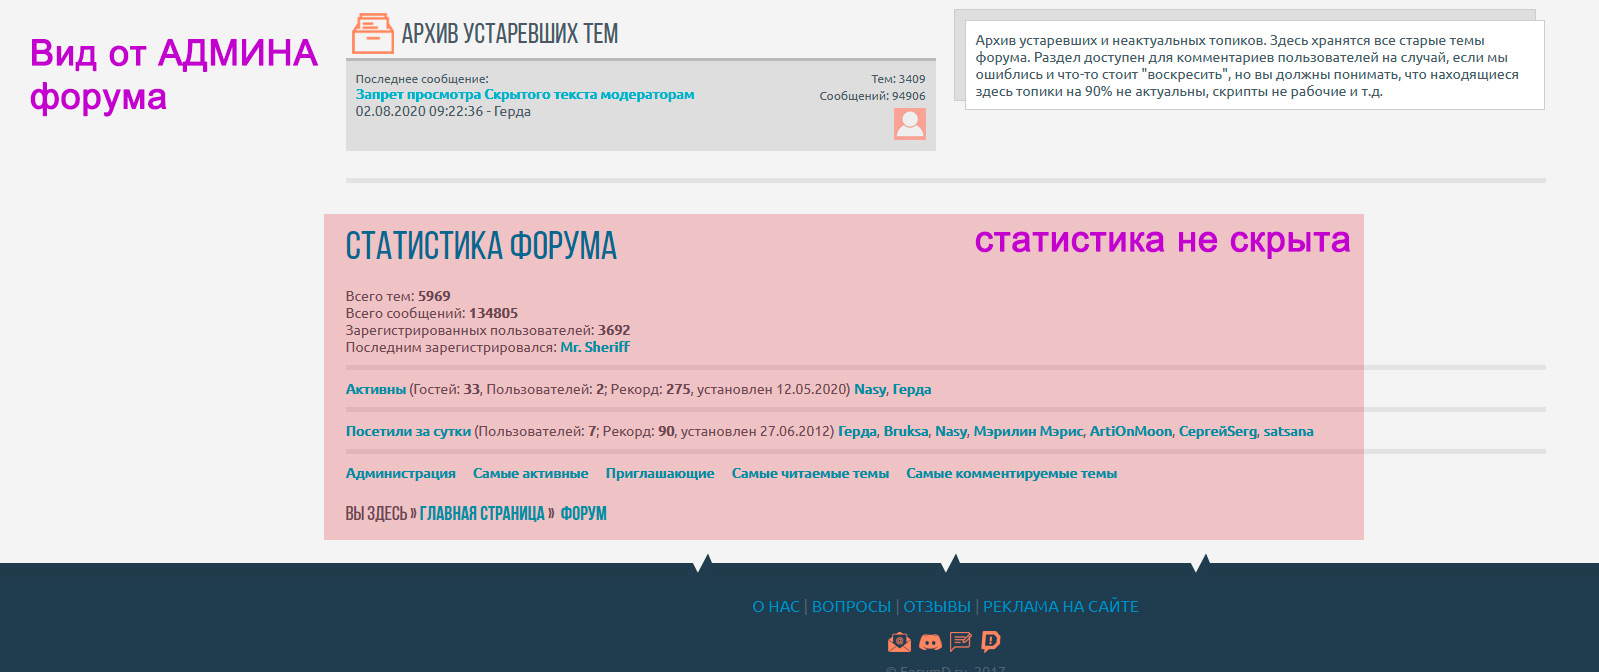Select 'Самые читаемые темы' link
The height and width of the screenshot is (672, 1599).
tap(809, 473)
